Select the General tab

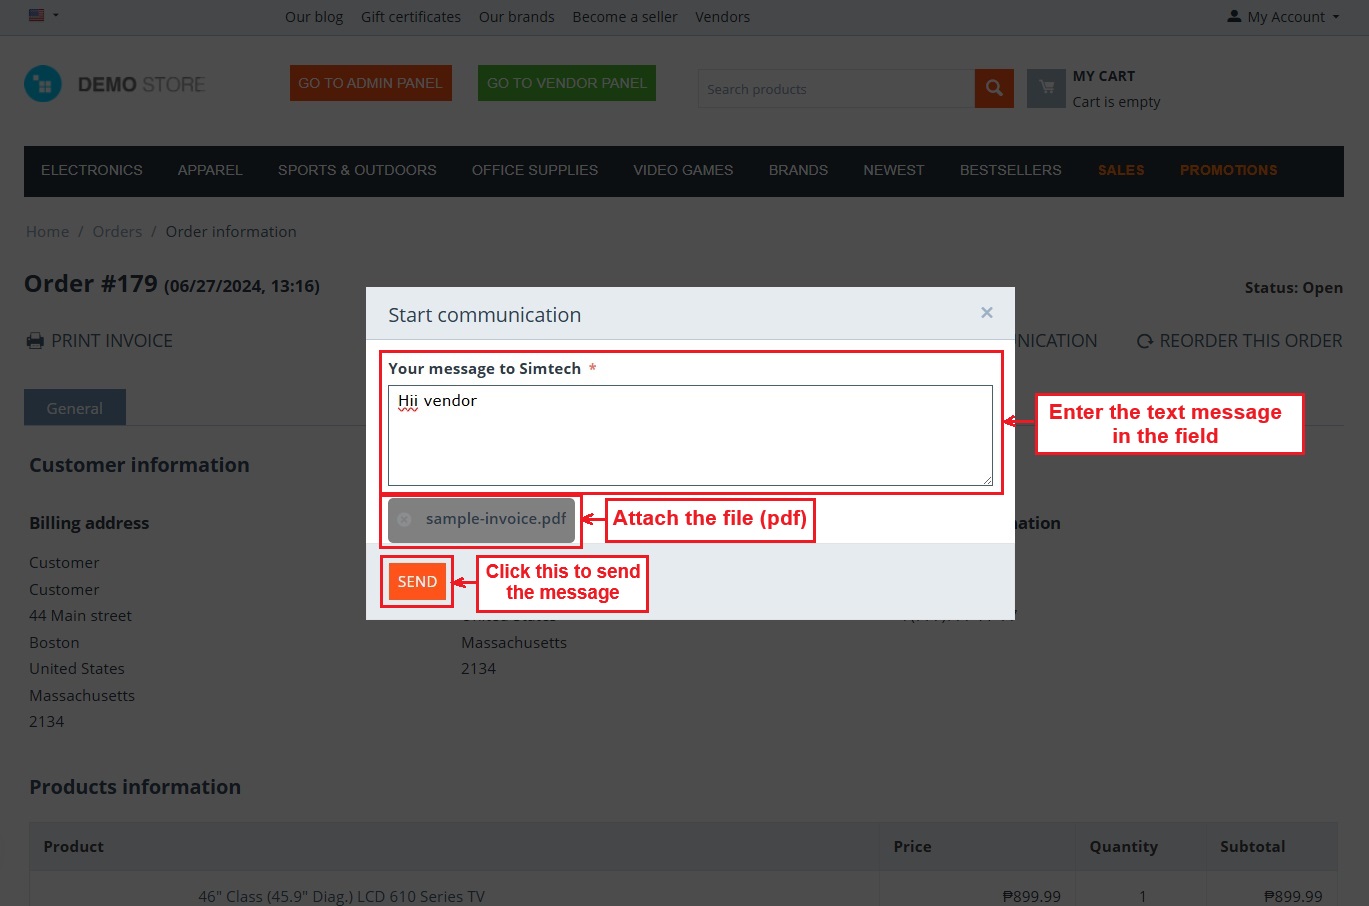75,408
